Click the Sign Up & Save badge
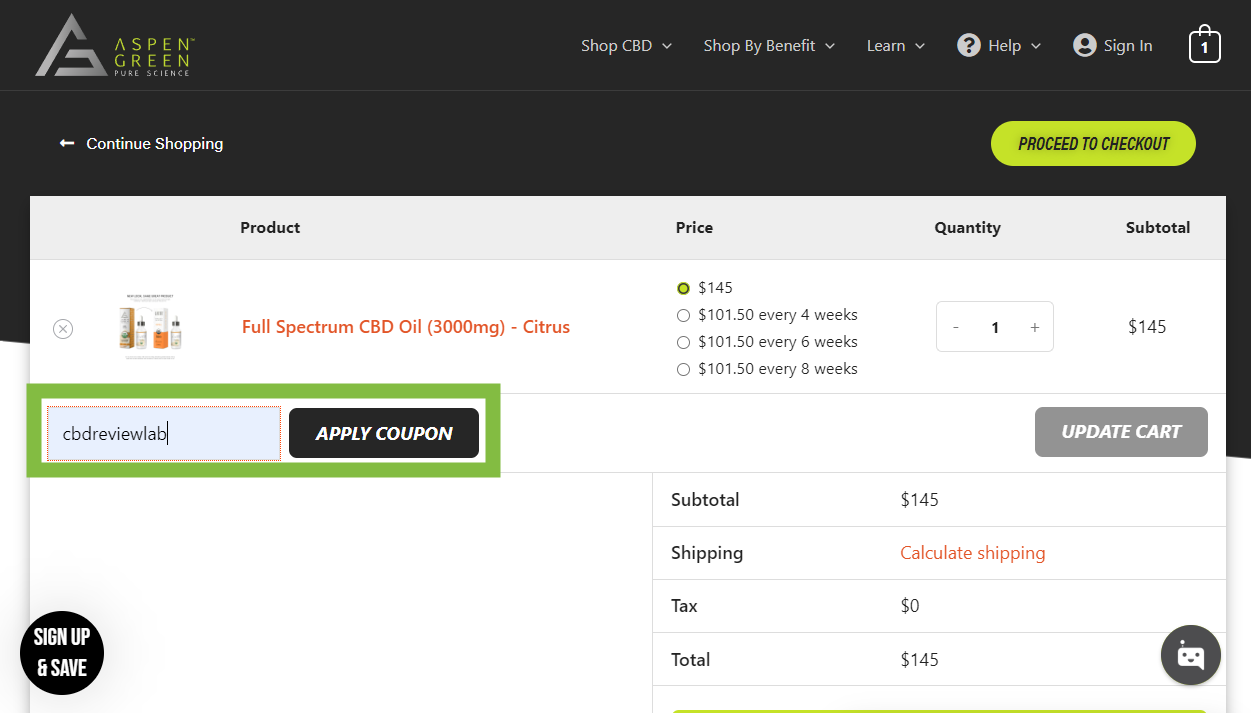 (62, 653)
